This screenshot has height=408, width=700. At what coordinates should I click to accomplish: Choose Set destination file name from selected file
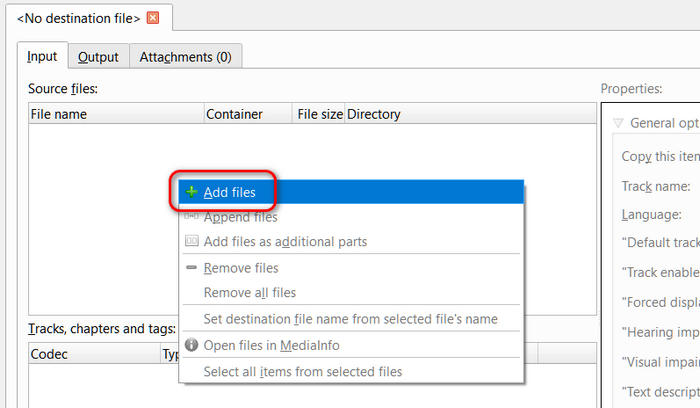pyautogui.click(x=351, y=319)
